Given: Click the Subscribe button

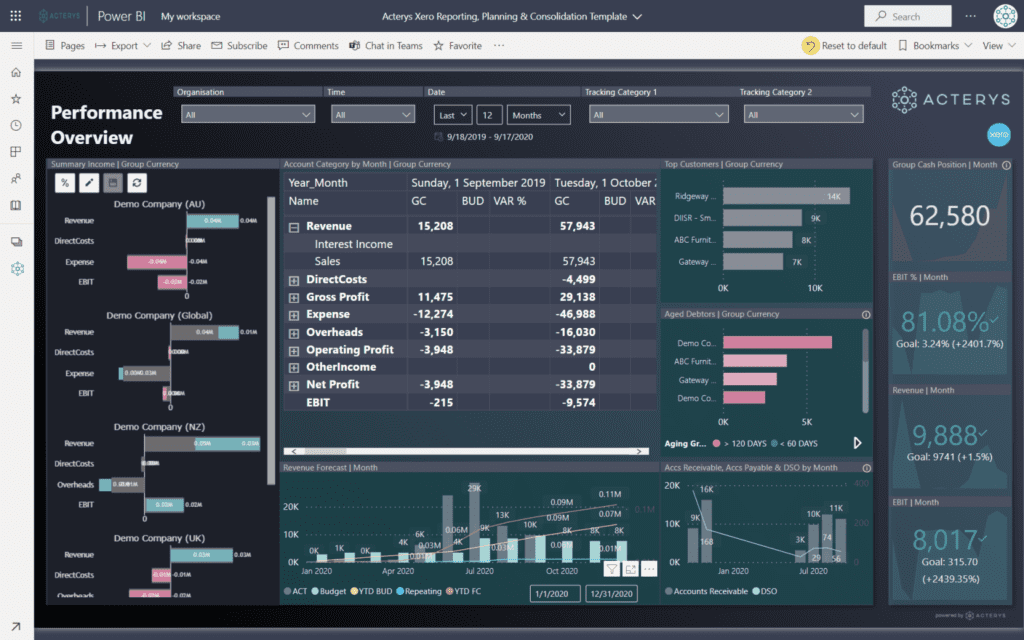Looking at the screenshot, I should [x=239, y=46].
